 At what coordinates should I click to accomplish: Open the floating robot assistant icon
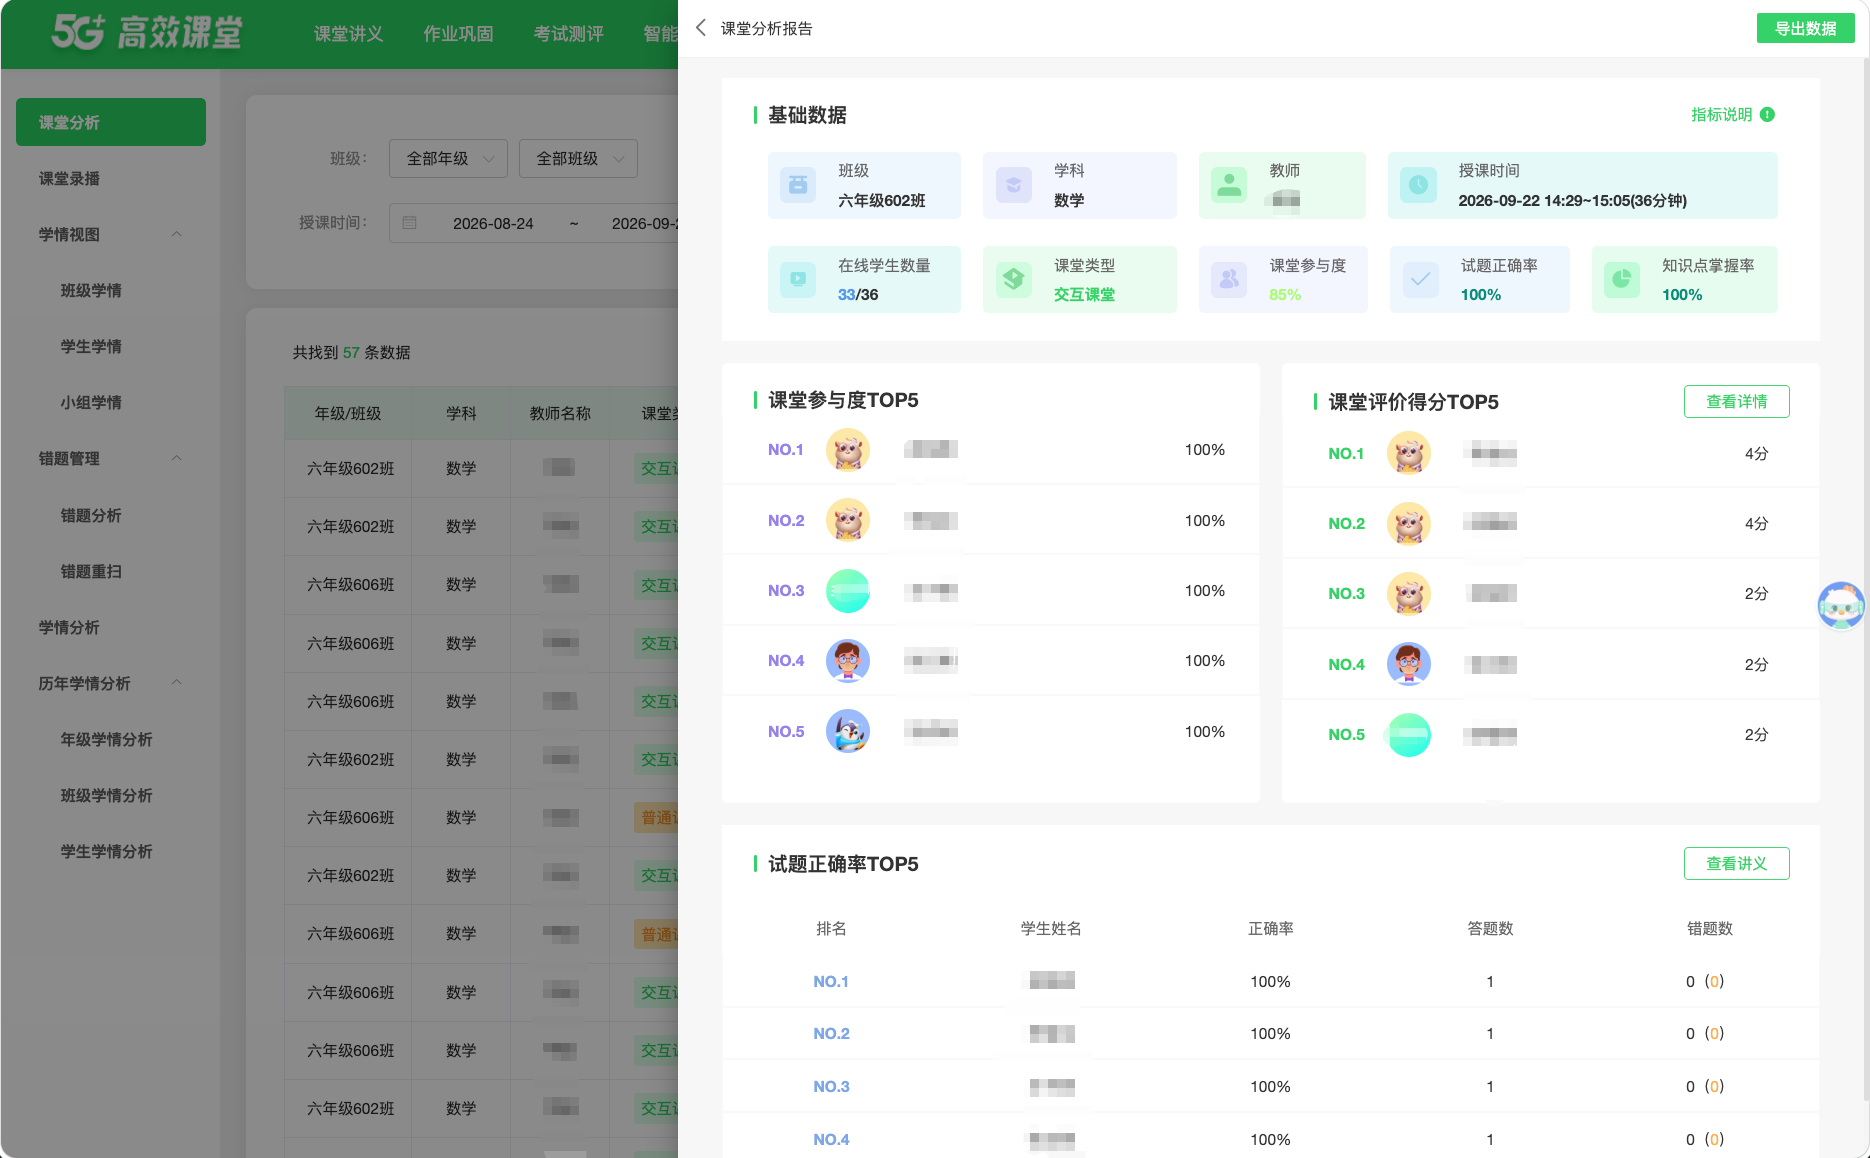tap(1841, 606)
